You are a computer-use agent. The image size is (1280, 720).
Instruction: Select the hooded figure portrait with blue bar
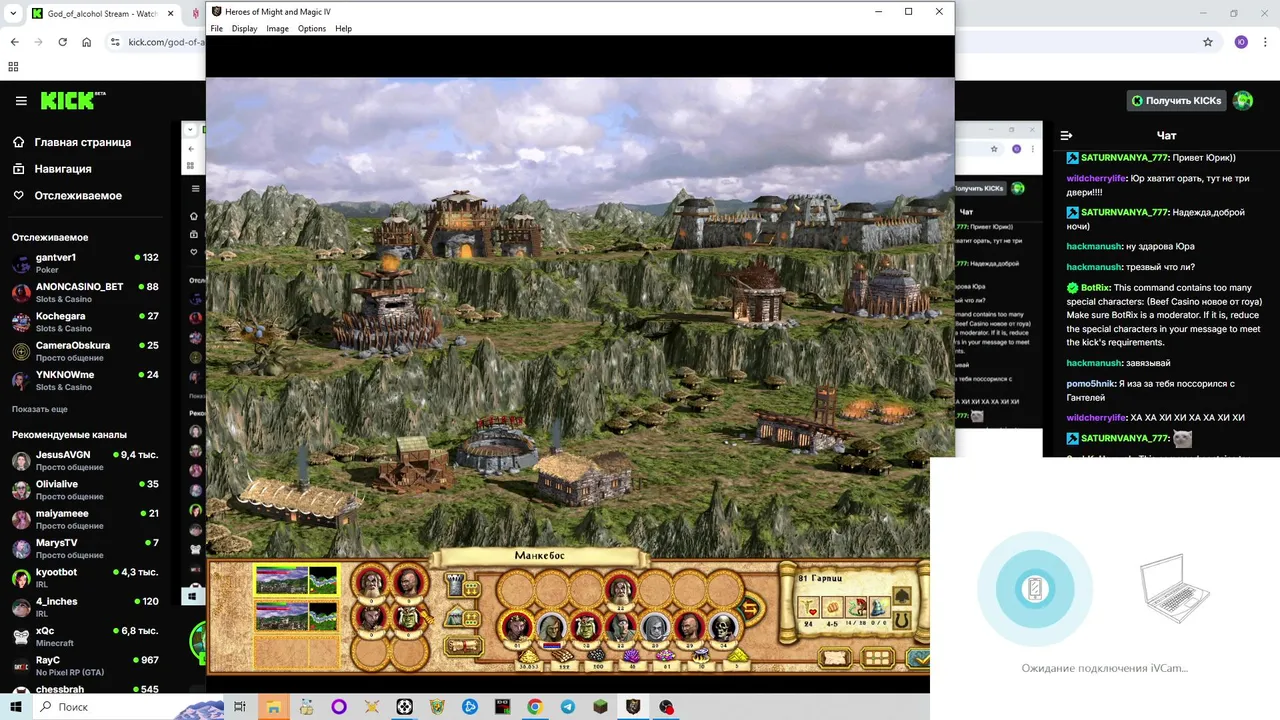tap(552, 628)
